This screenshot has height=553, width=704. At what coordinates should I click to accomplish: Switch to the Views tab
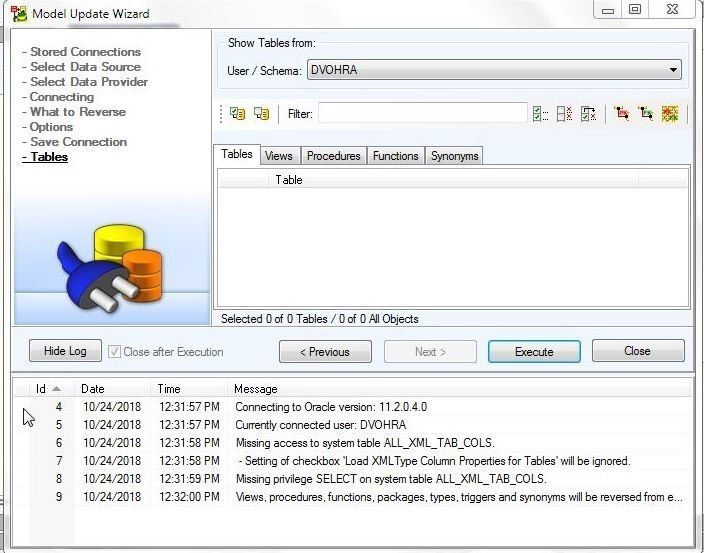click(x=278, y=156)
